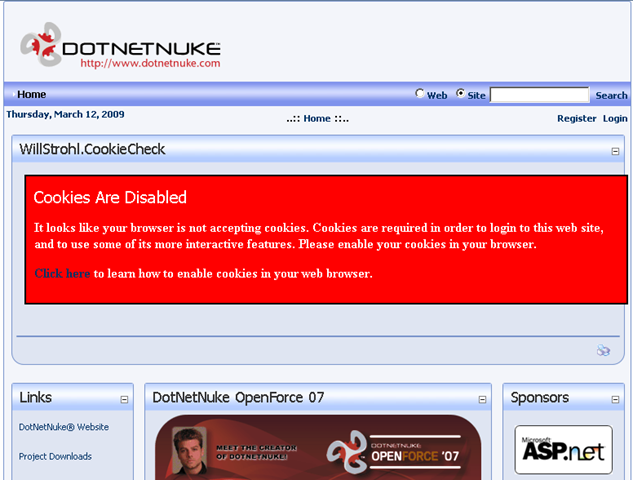Click the Links module title
This screenshot has width=633, height=480.
tap(36, 397)
